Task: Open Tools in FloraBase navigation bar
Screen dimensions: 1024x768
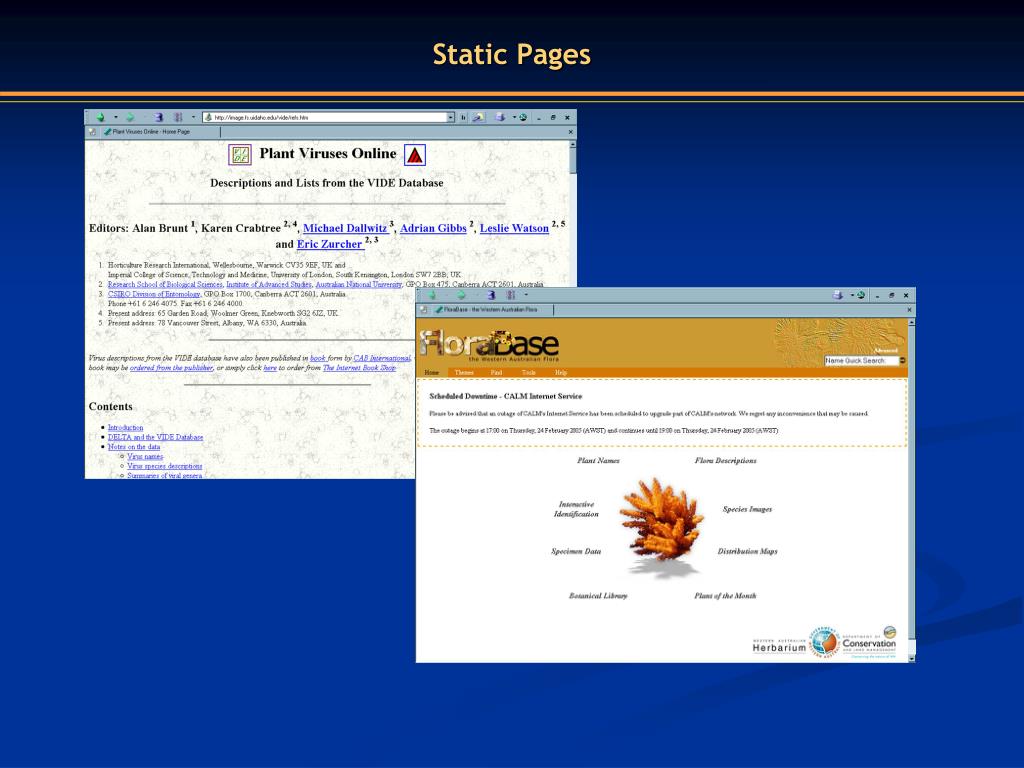Action: click(529, 373)
